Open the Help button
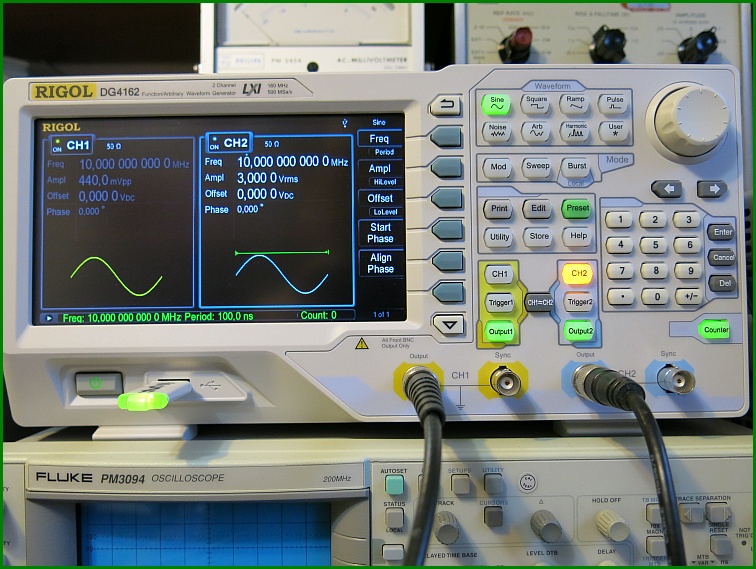756x569 pixels. [578, 236]
